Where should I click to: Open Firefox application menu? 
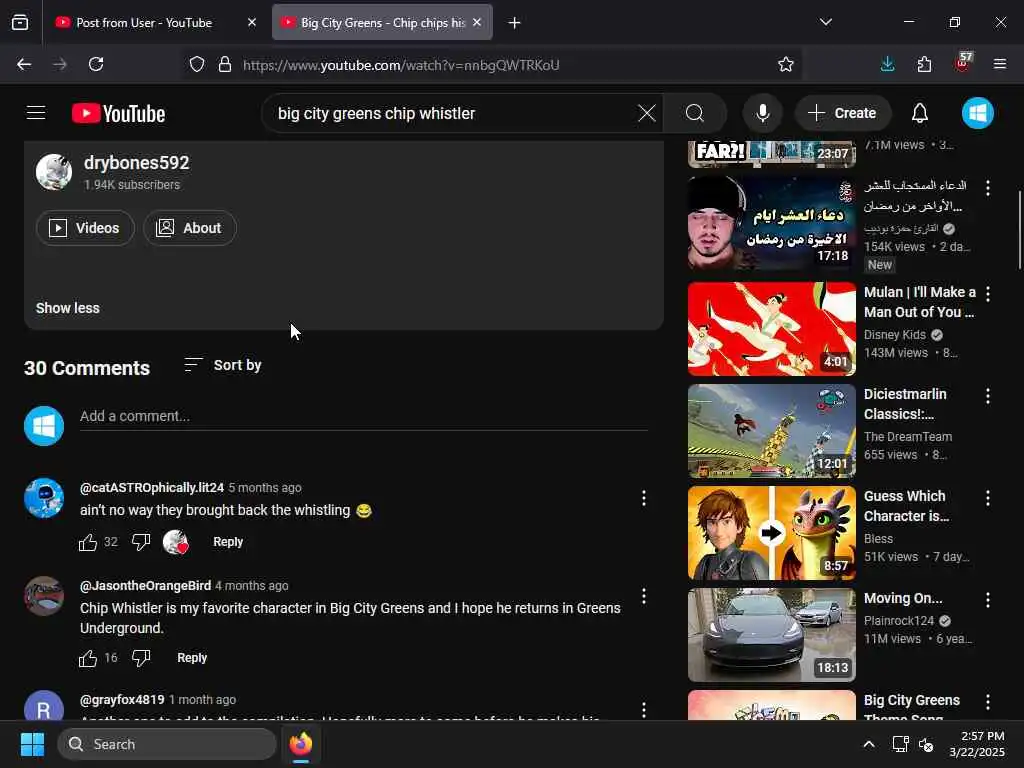1000,64
